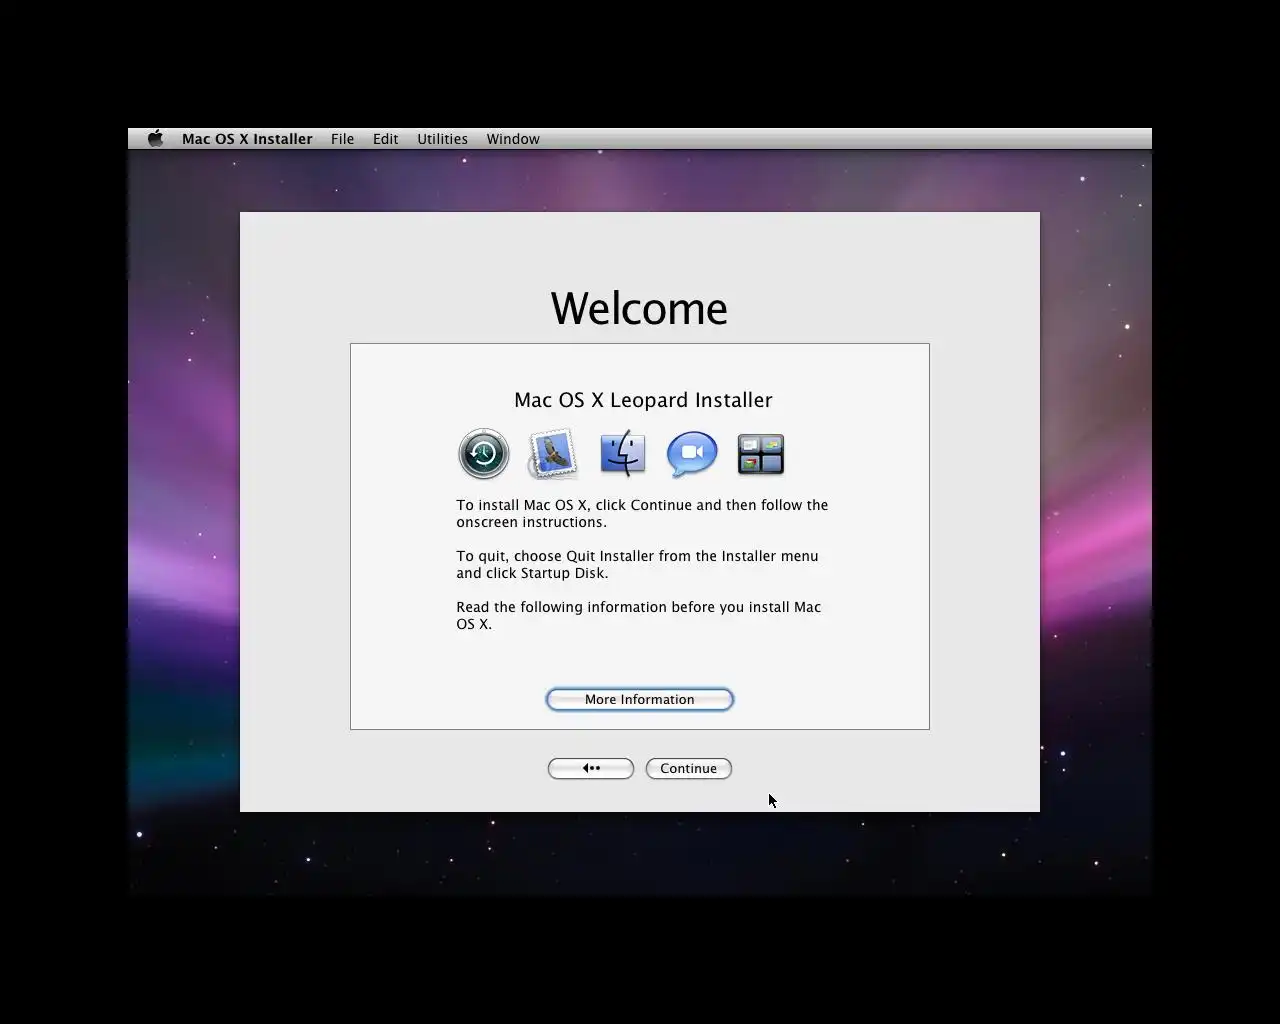The image size is (1280, 1024).
Task: Click Continue to proceed with installation
Action: point(689,768)
